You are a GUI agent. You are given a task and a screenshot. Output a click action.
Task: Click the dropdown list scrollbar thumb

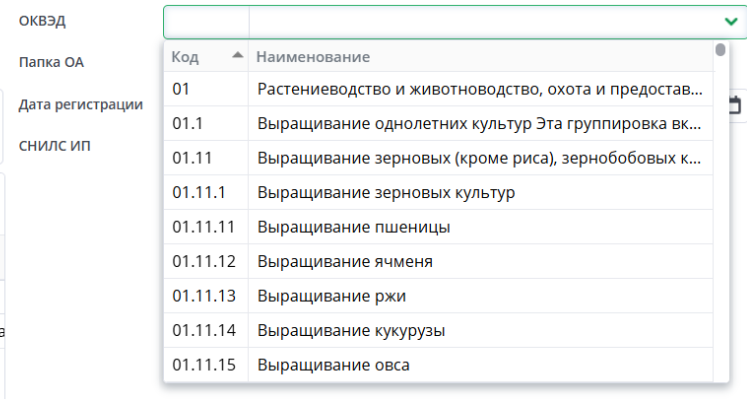[x=720, y=50]
